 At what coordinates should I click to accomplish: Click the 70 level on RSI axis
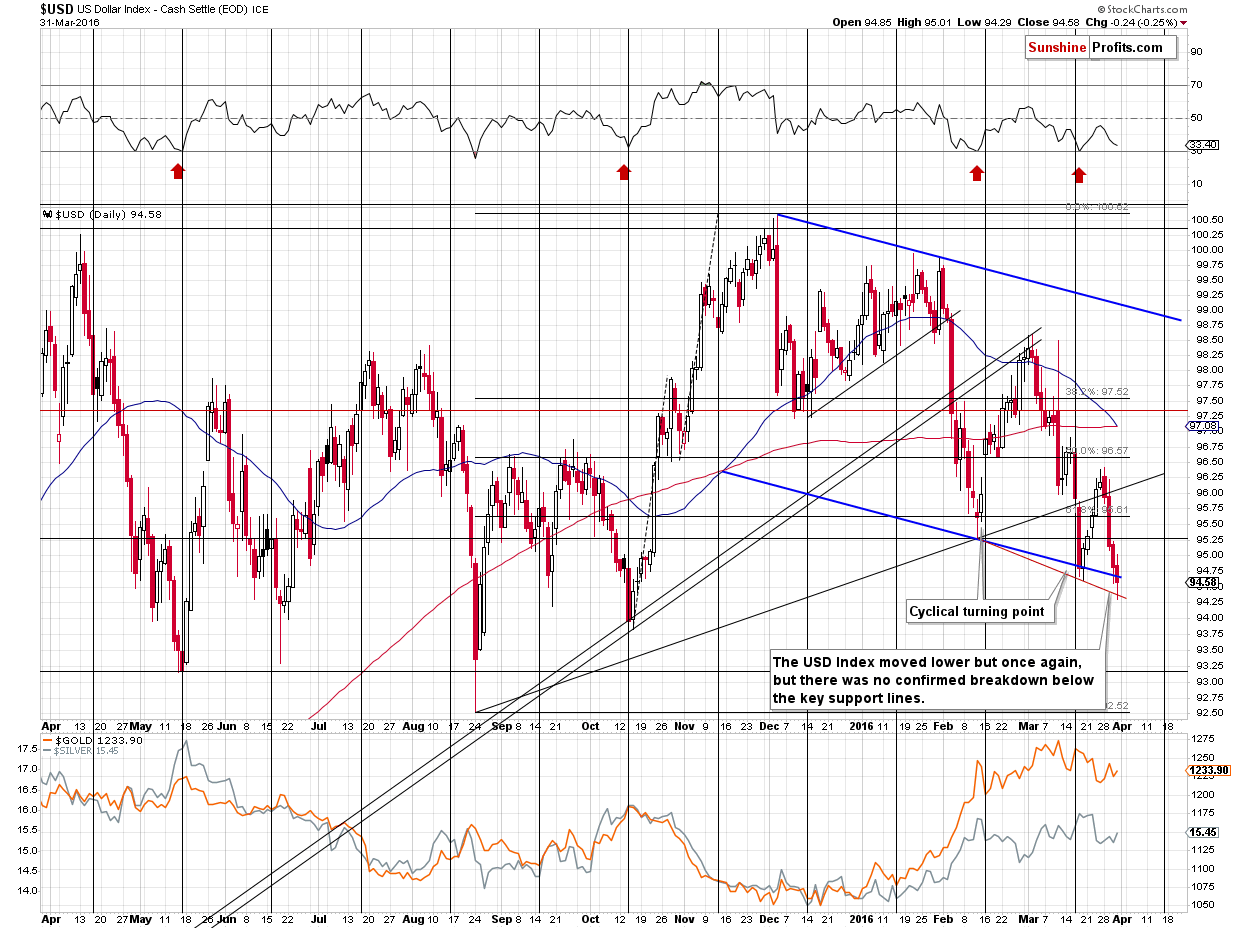point(1196,85)
